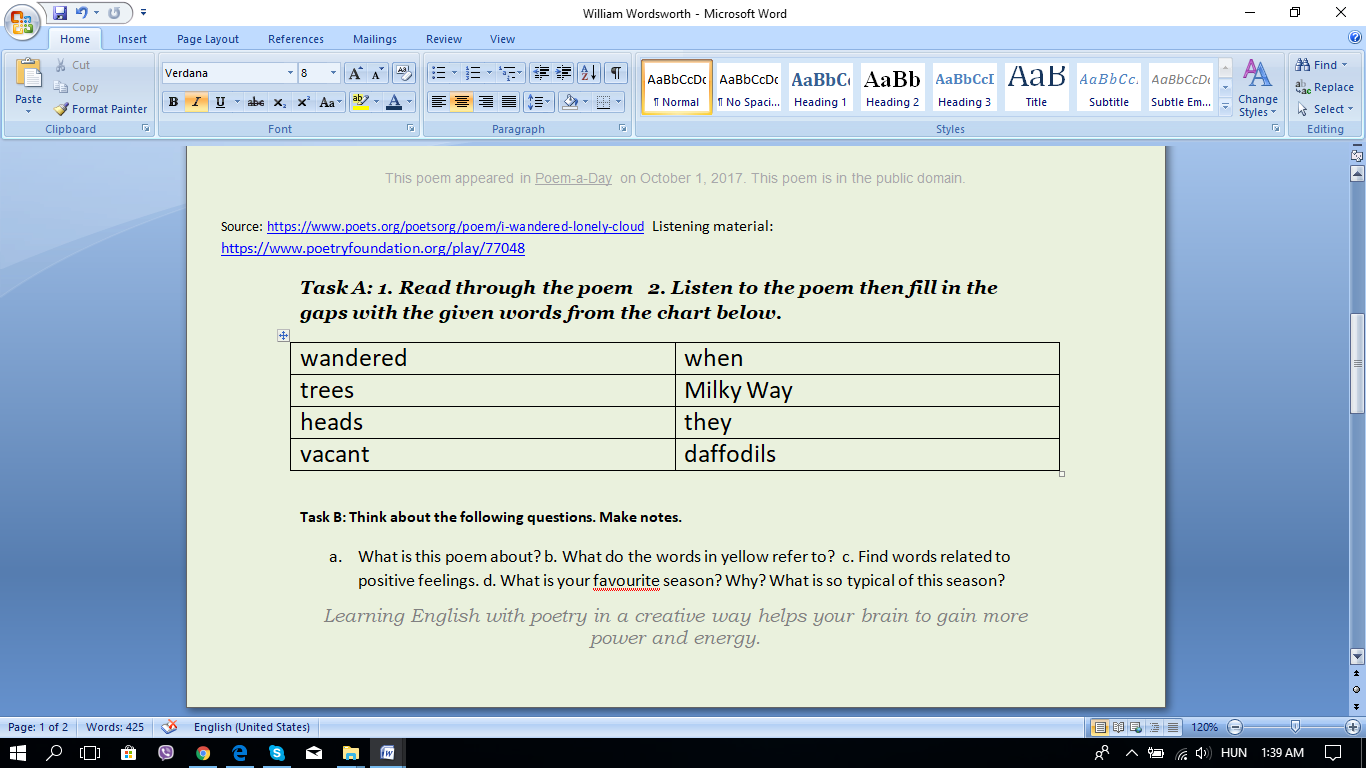Screen dimensions: 1366x768
Task: Click the Word Help question mark icon
Action: (1354, 38)
